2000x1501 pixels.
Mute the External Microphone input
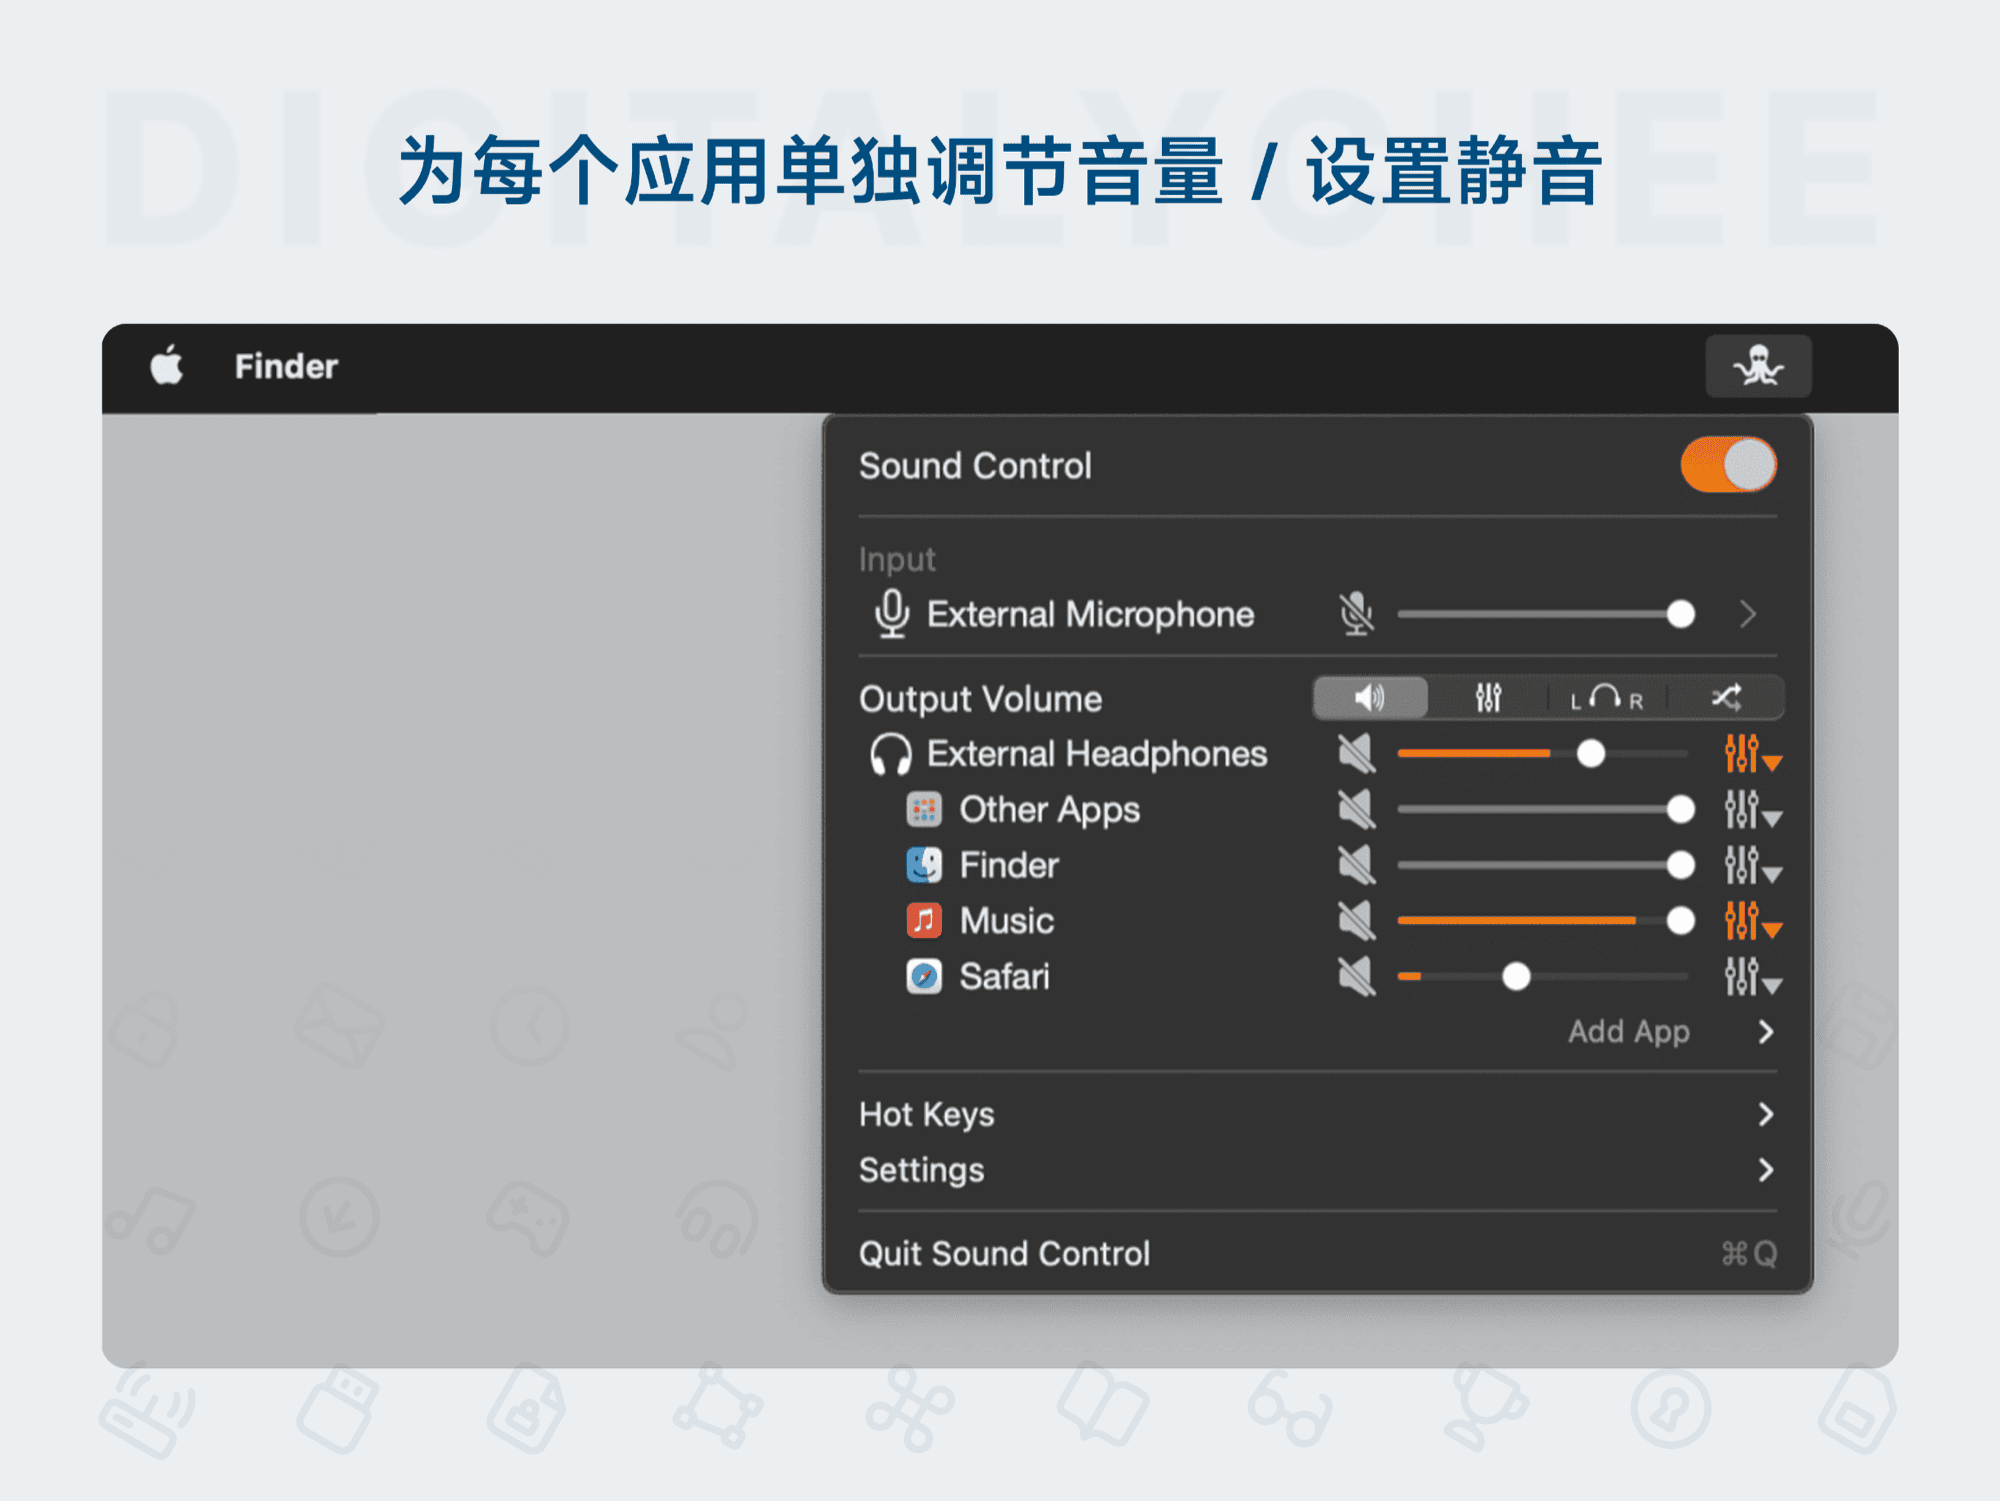tap(1355, 614)
